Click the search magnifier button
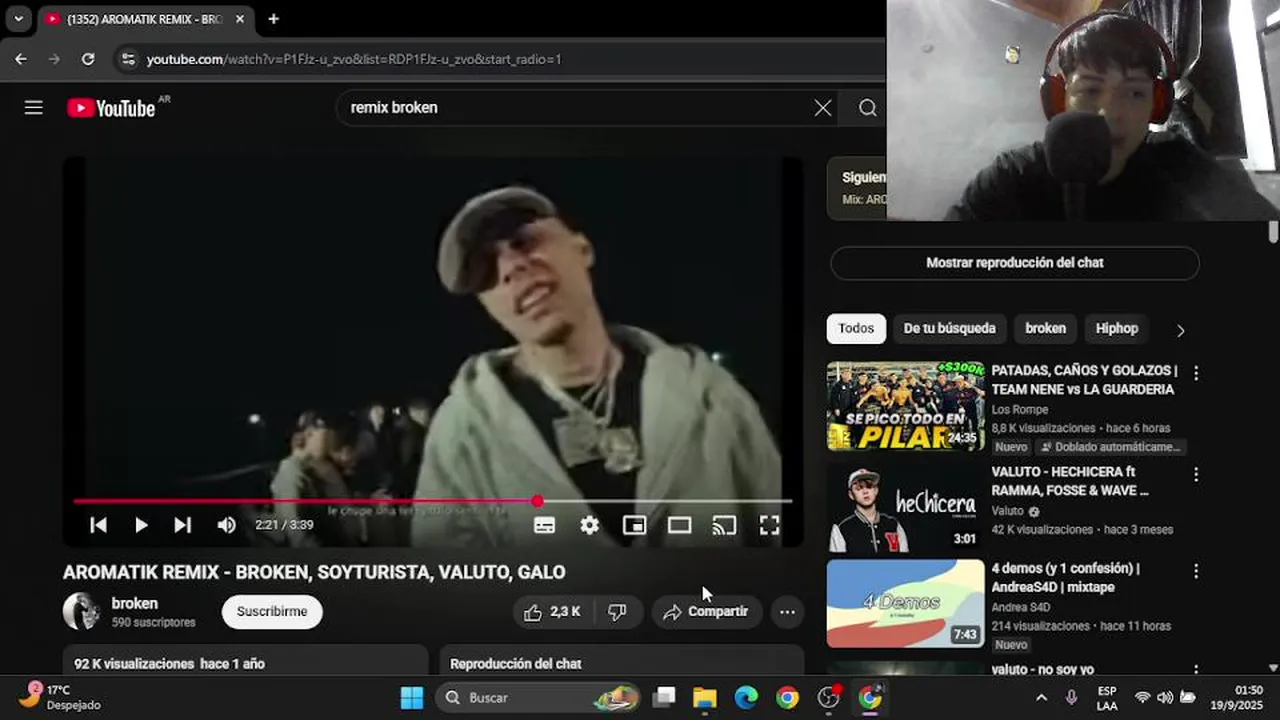1280x720 pixels. tap(867, 108)
